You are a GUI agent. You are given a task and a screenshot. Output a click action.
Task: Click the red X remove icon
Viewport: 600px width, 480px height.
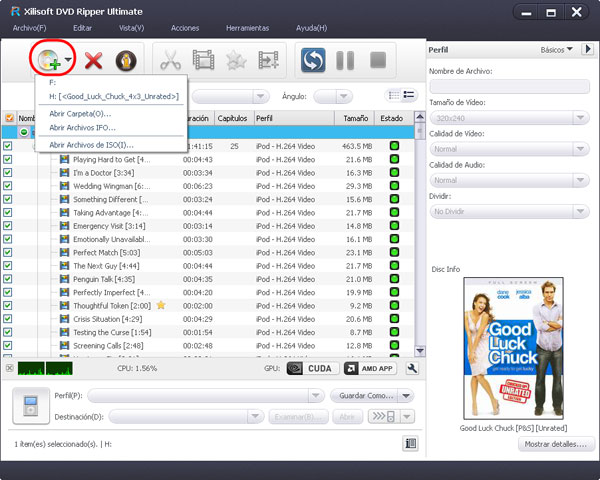coord(94,61)
